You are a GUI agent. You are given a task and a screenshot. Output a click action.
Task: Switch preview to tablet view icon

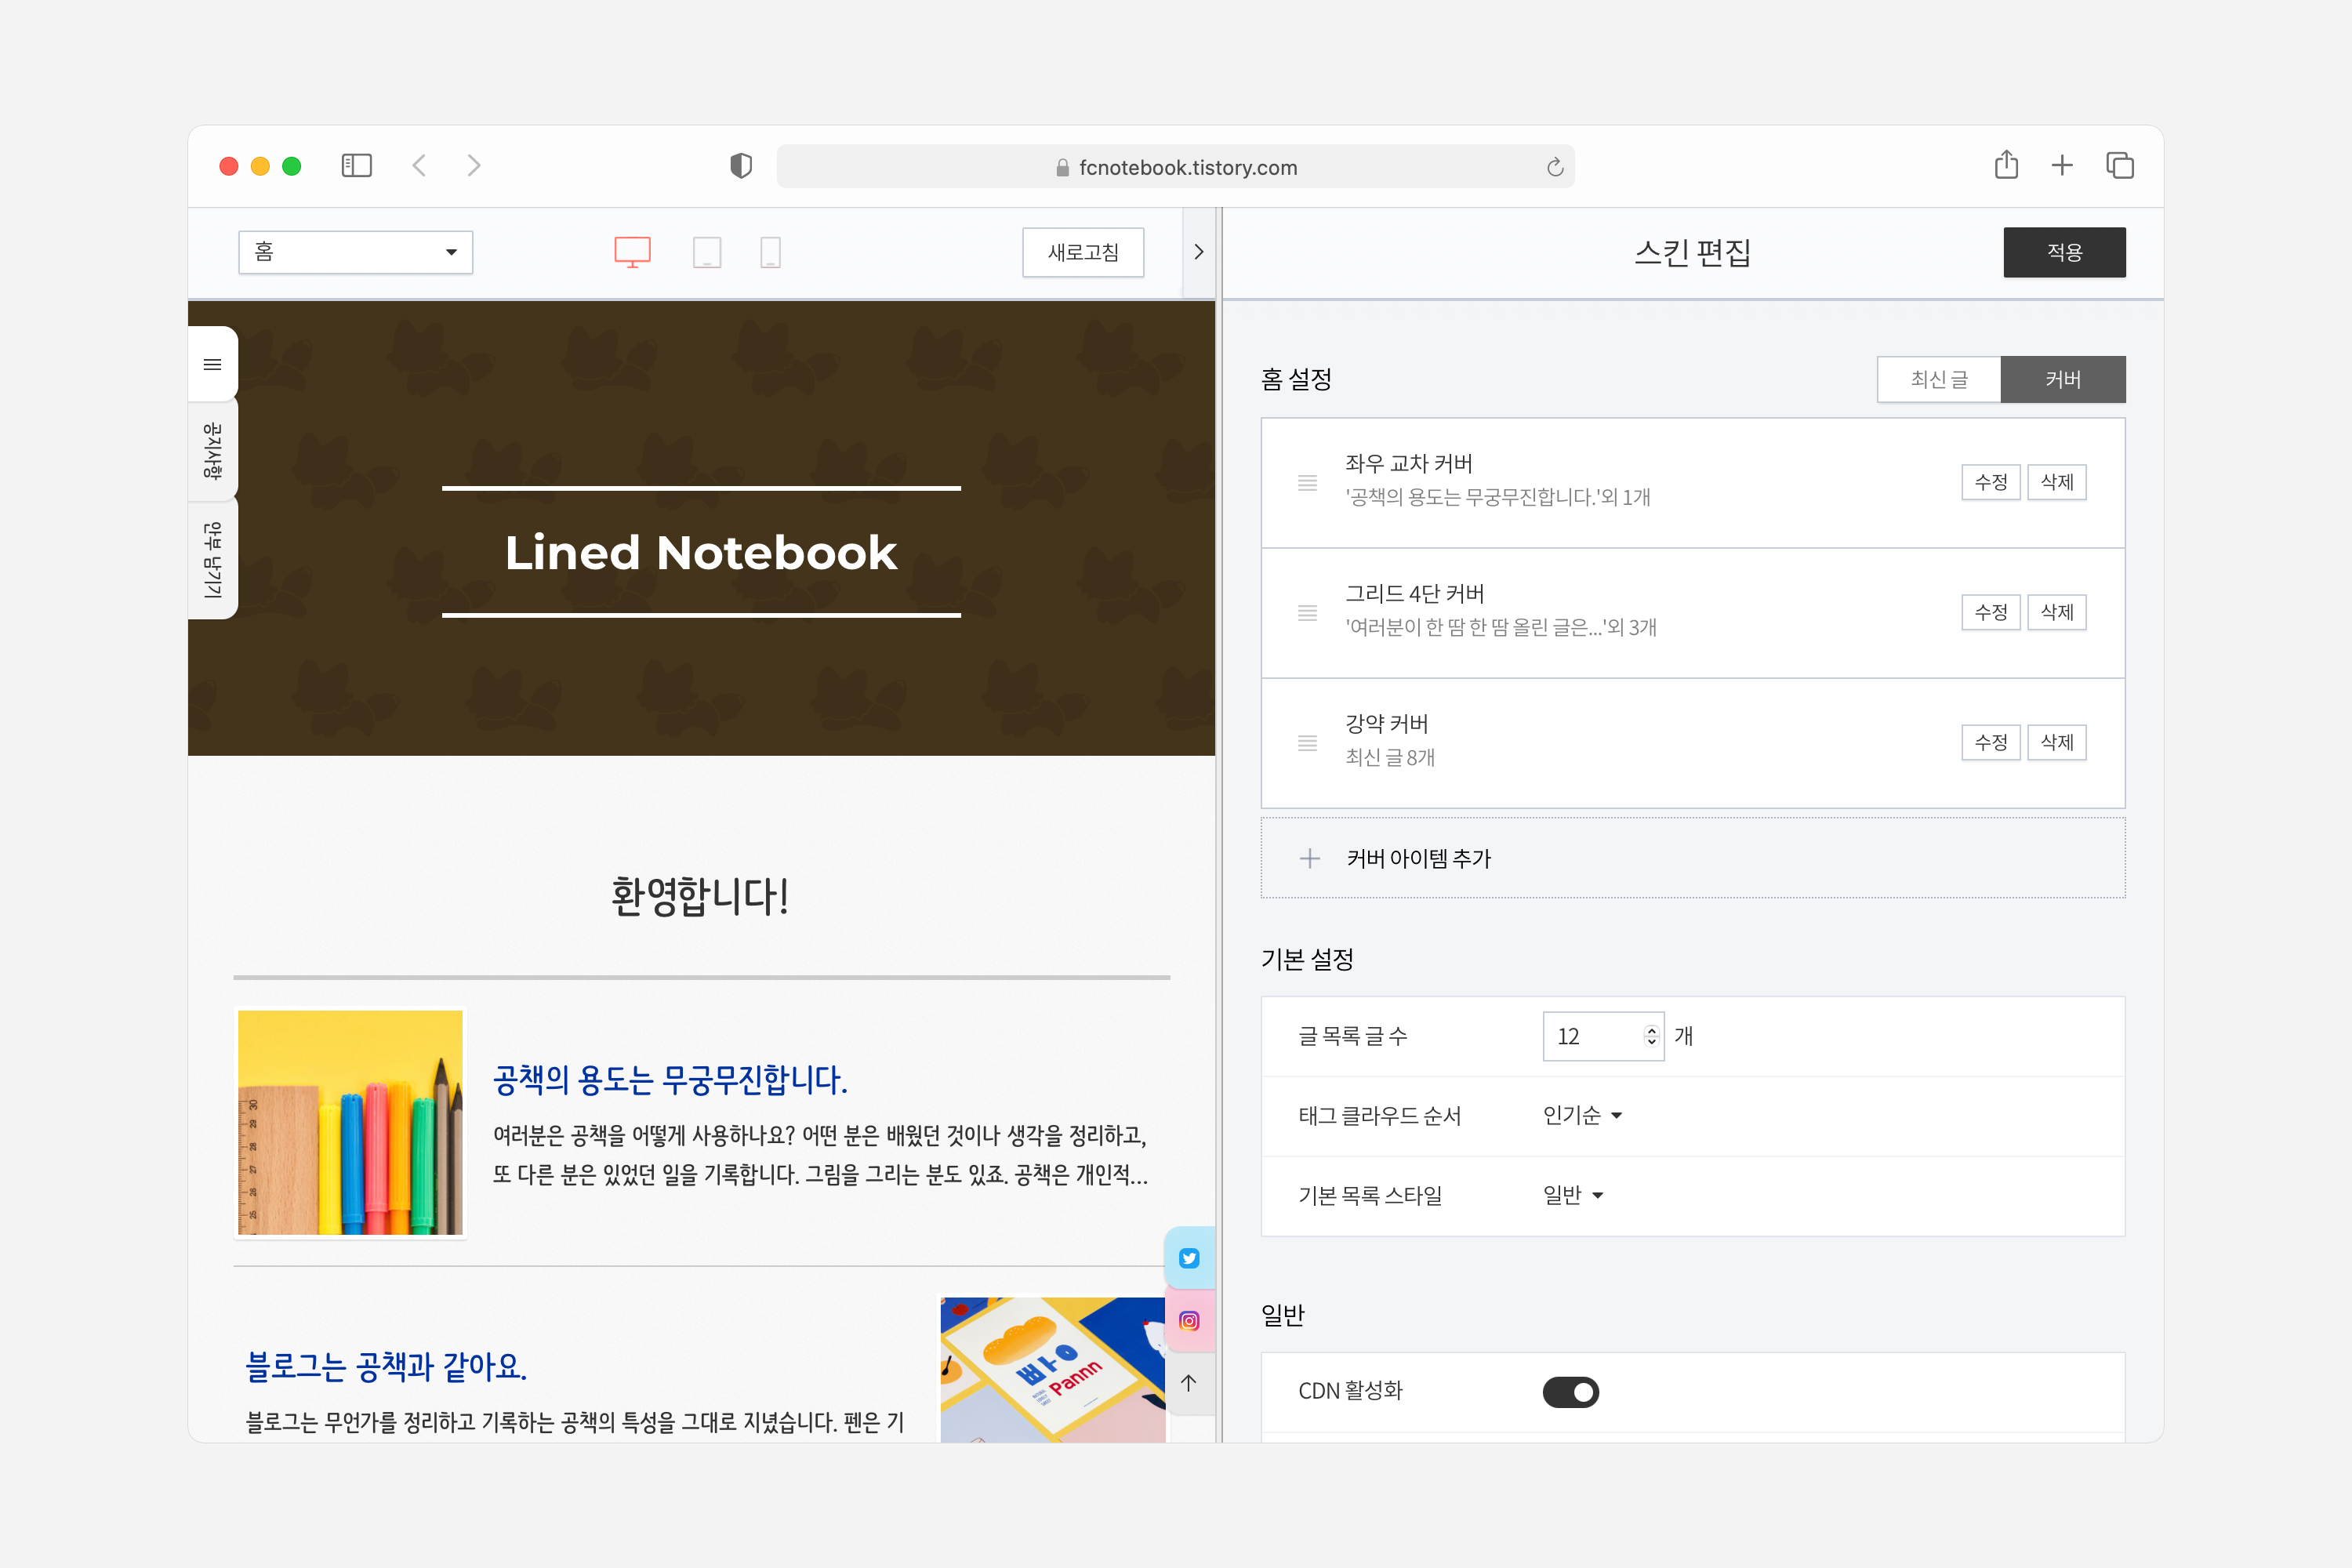coord(708,252)
